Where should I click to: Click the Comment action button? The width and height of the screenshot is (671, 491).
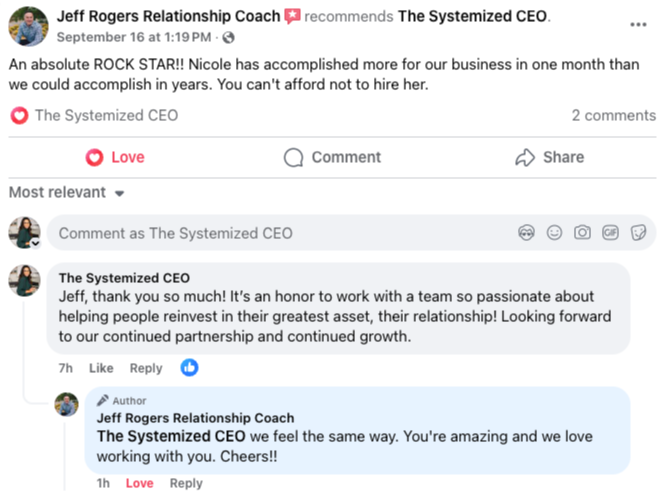(x=332, y=157)
